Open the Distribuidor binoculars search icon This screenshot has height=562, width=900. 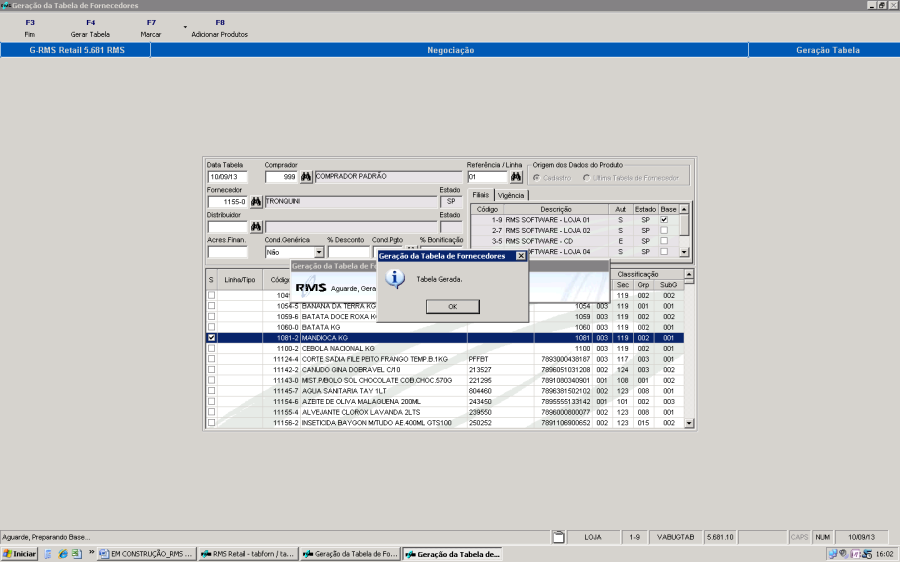[256, 227]
